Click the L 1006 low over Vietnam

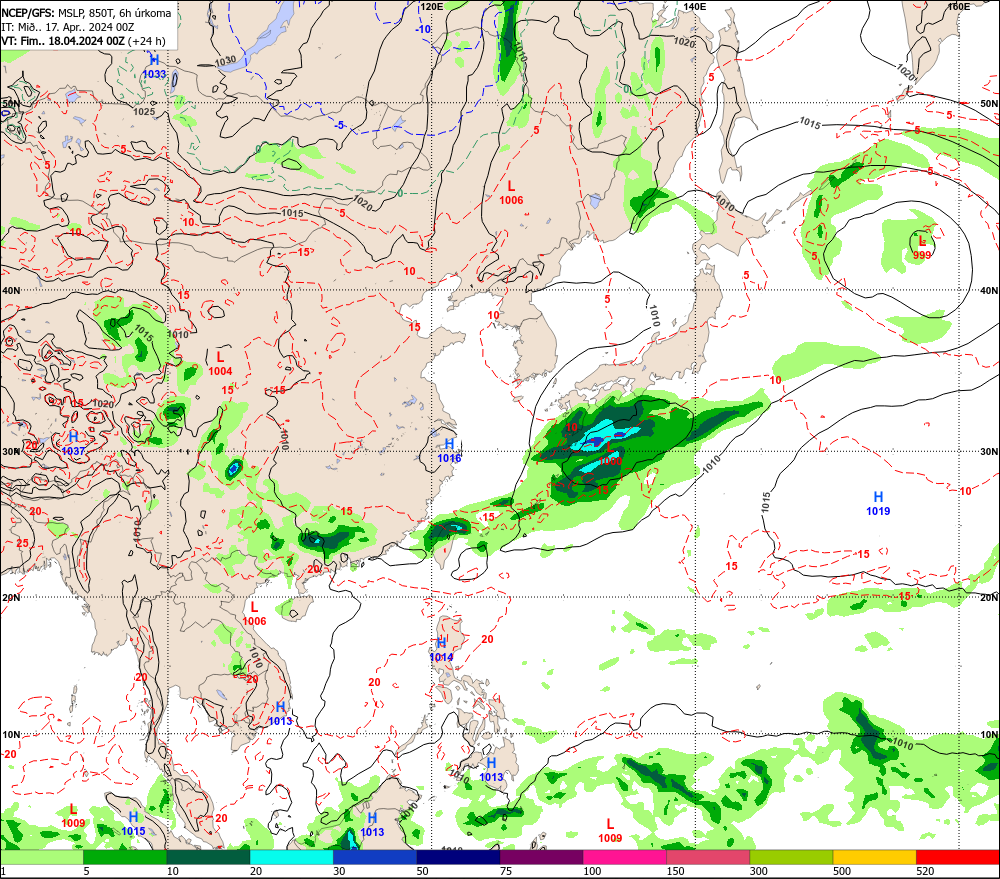[x=254, y=614]
